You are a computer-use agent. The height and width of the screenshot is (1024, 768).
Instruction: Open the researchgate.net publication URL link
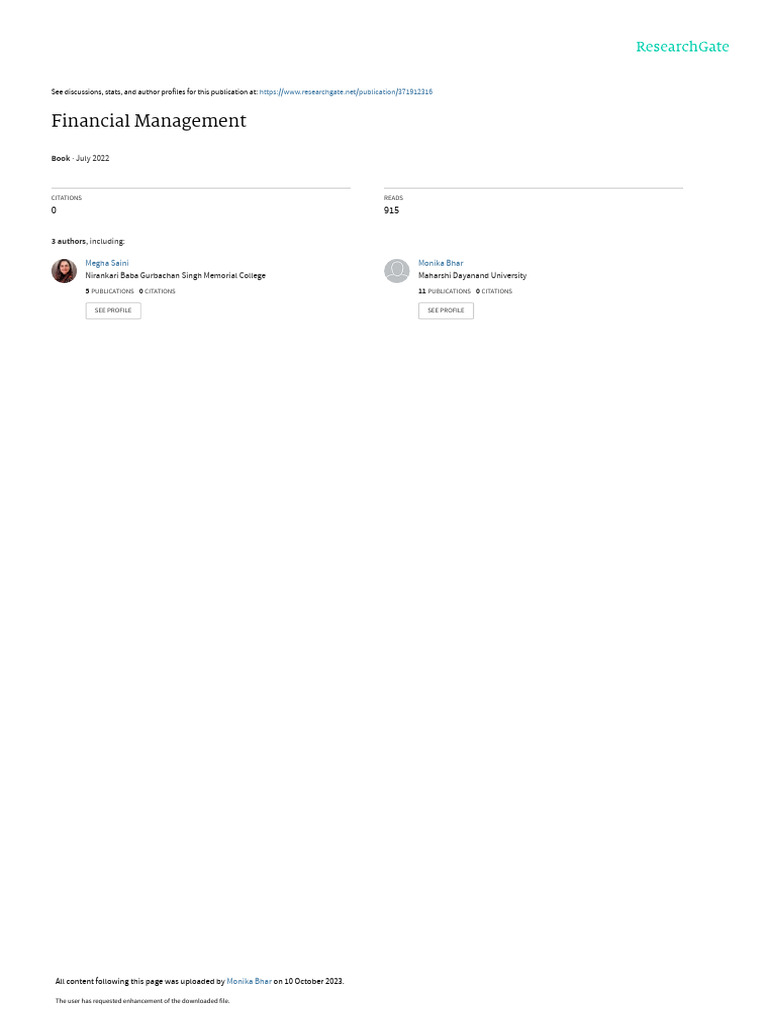pyautogui.click(x=346, y=92)
